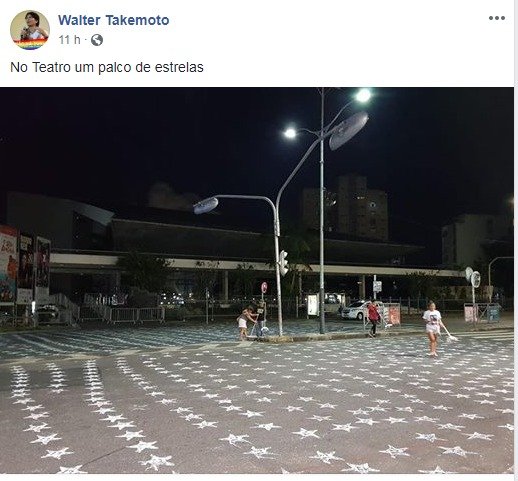Visit Walter Takemoto's profile via name link
Viewport: 518px width, 481px height.
click(x=114, y=20)
